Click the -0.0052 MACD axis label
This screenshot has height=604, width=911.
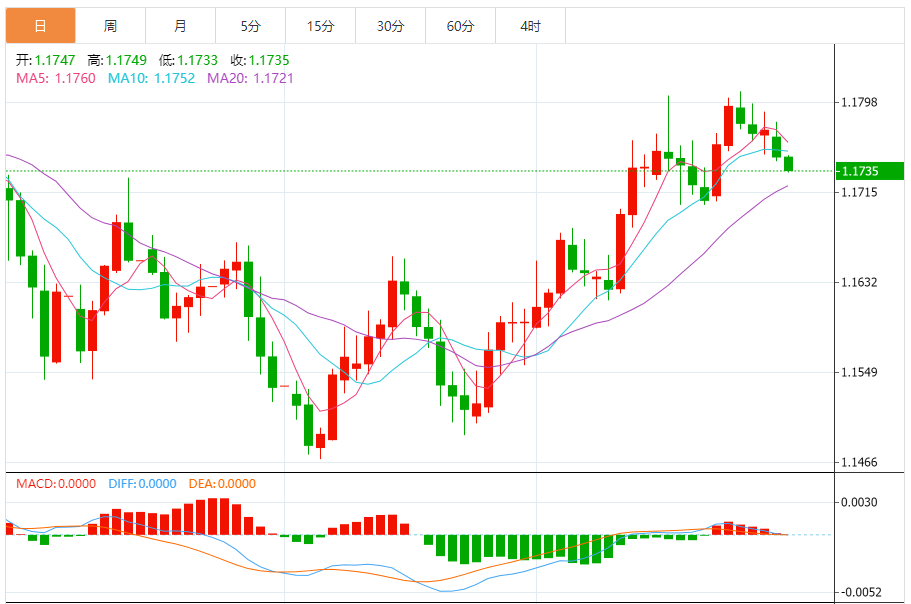pos(859,592)
